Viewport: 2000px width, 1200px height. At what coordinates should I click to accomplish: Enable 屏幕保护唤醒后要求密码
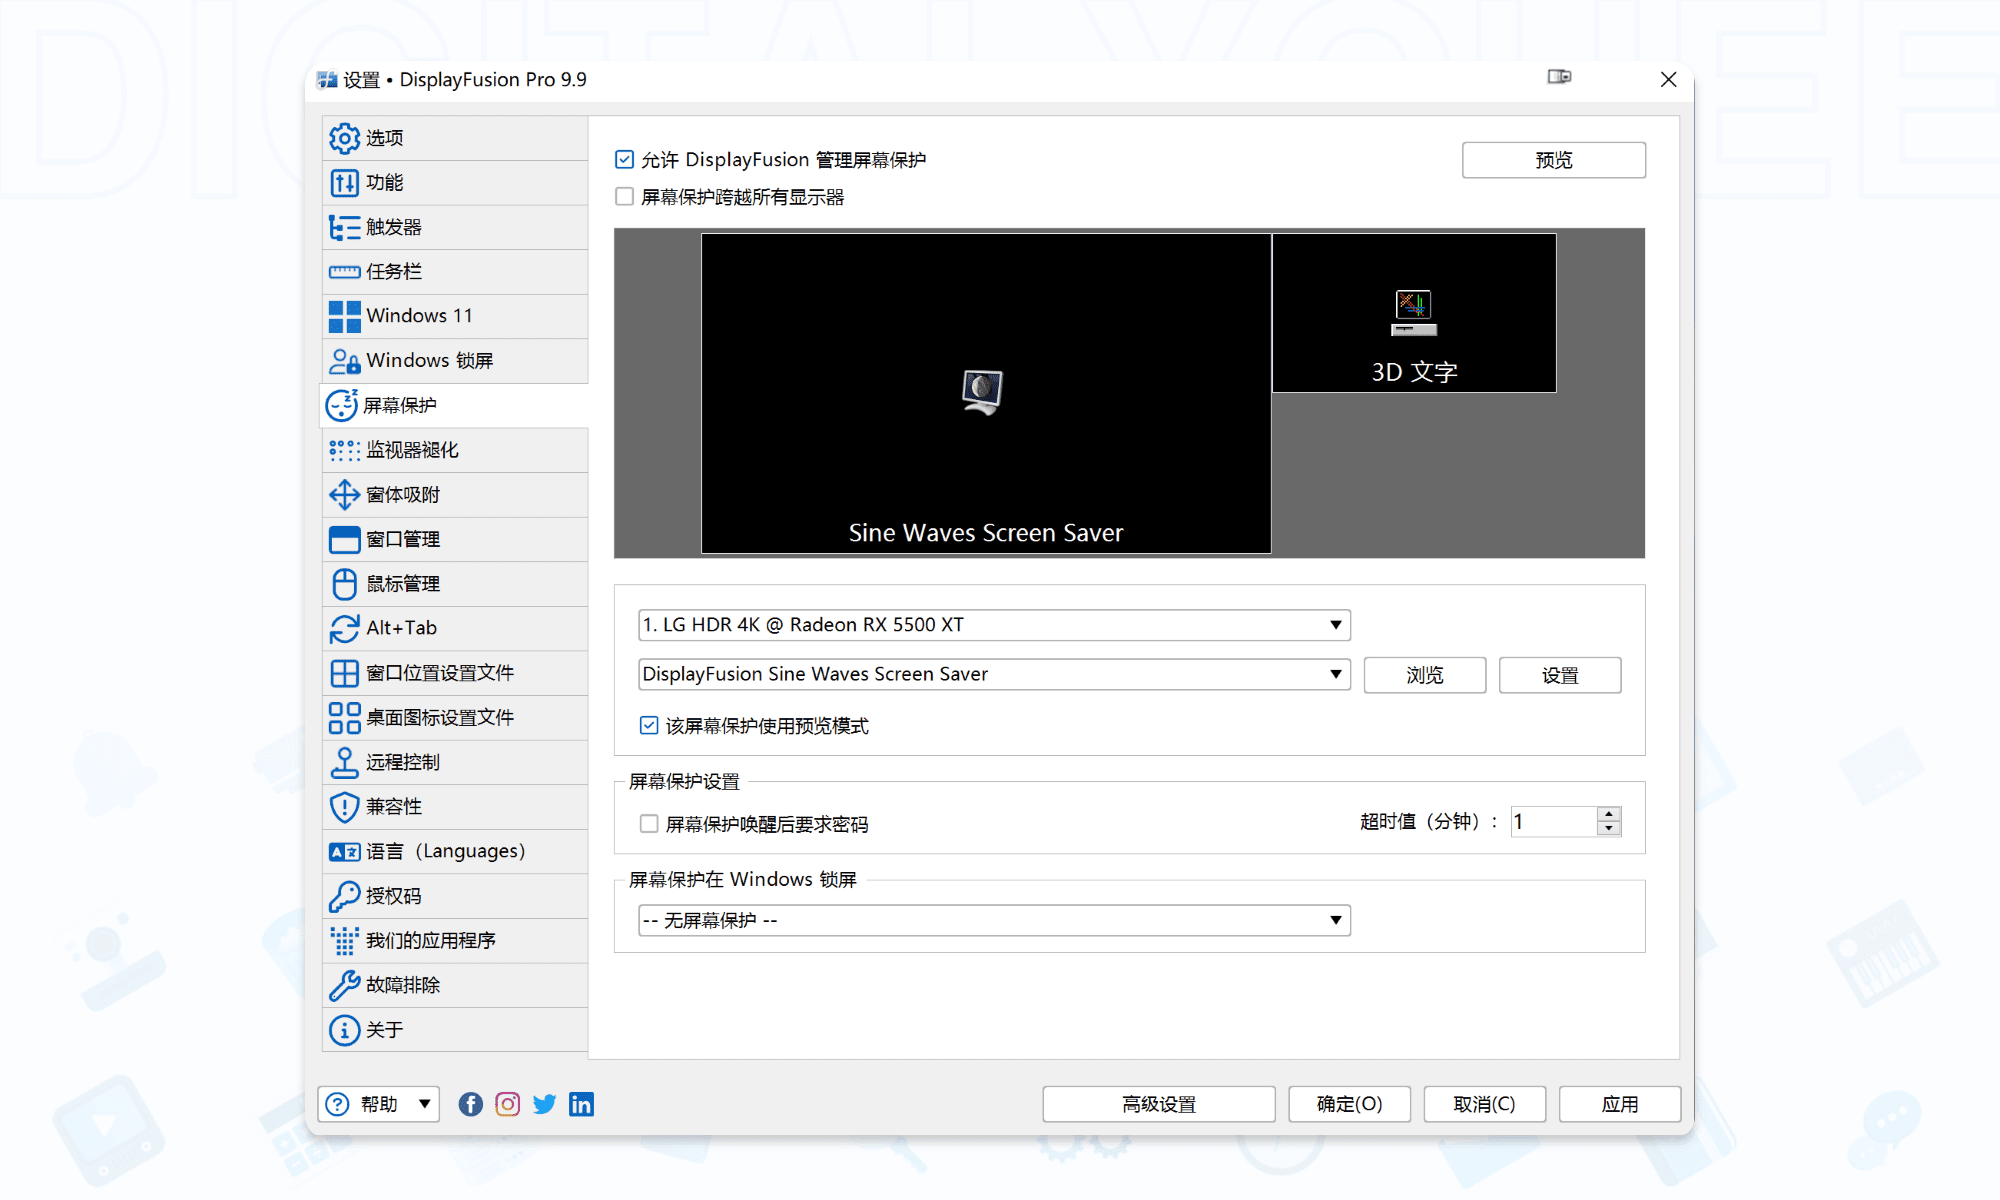(x=649, y=824)
